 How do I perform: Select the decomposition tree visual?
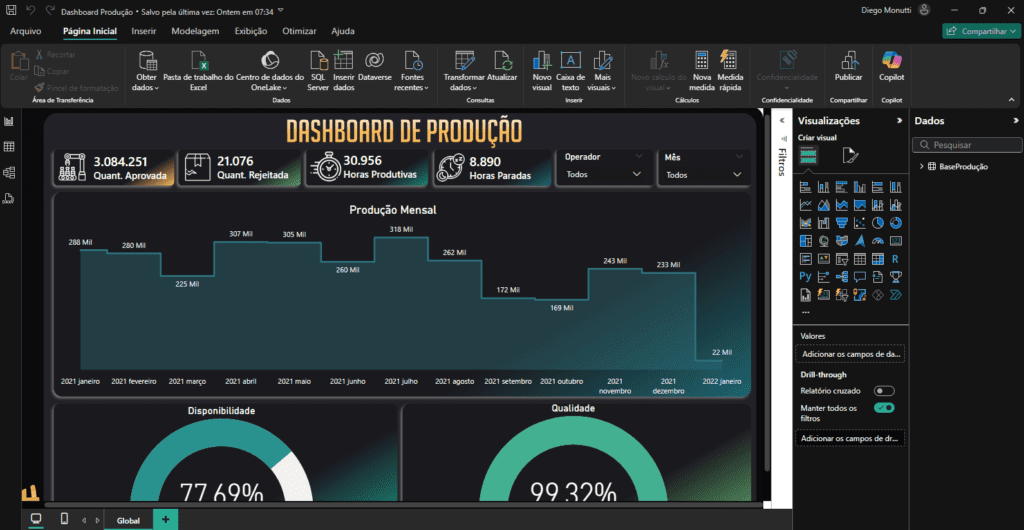(842, 277)
